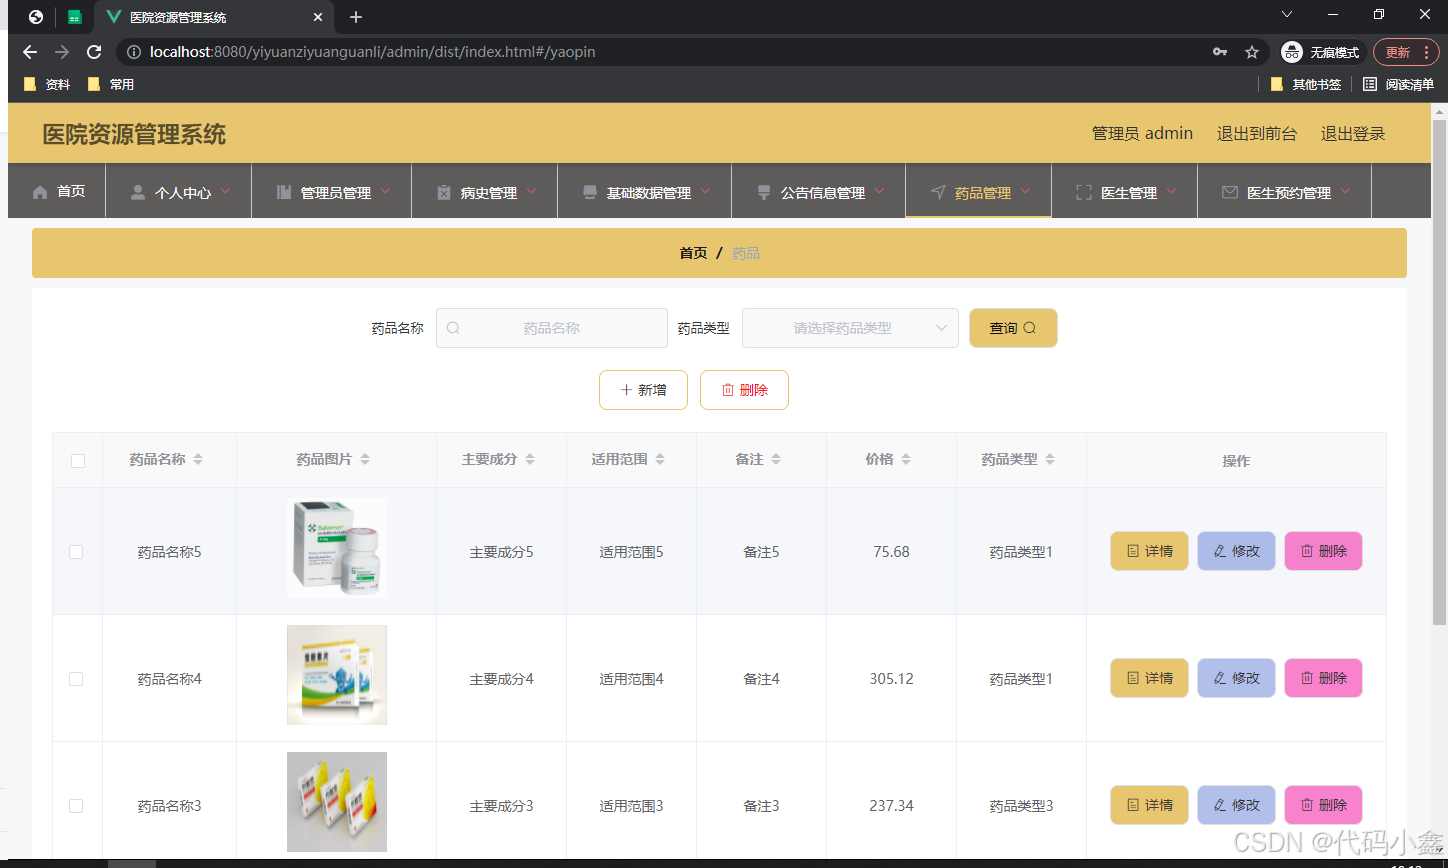Open 详情 for 药品名称5
1448x868 pixels.
point(1149,551)
